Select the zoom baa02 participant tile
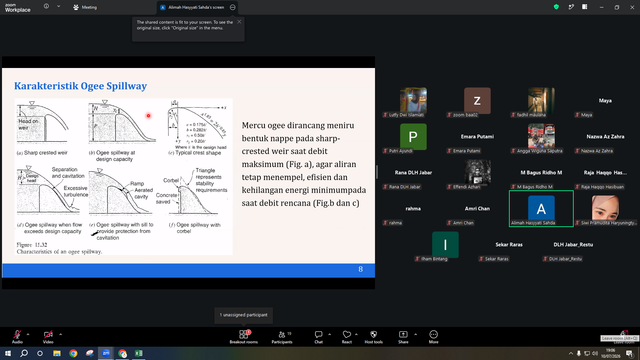The image size is (640, 360). pos(477,101)
